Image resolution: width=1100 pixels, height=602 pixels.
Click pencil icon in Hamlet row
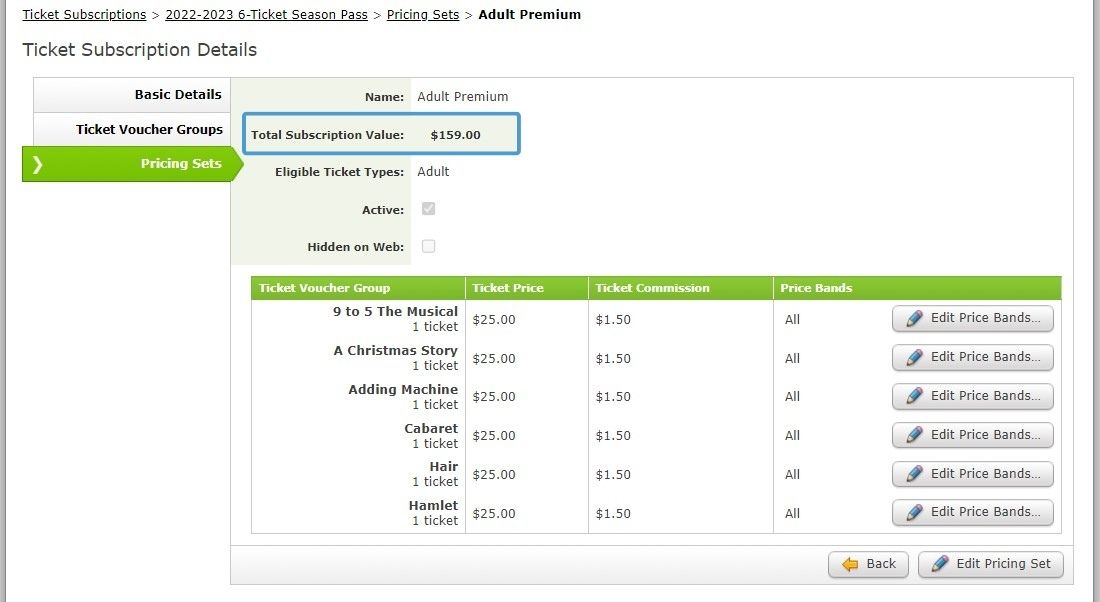pyautogui.click(x=914, y=513)
